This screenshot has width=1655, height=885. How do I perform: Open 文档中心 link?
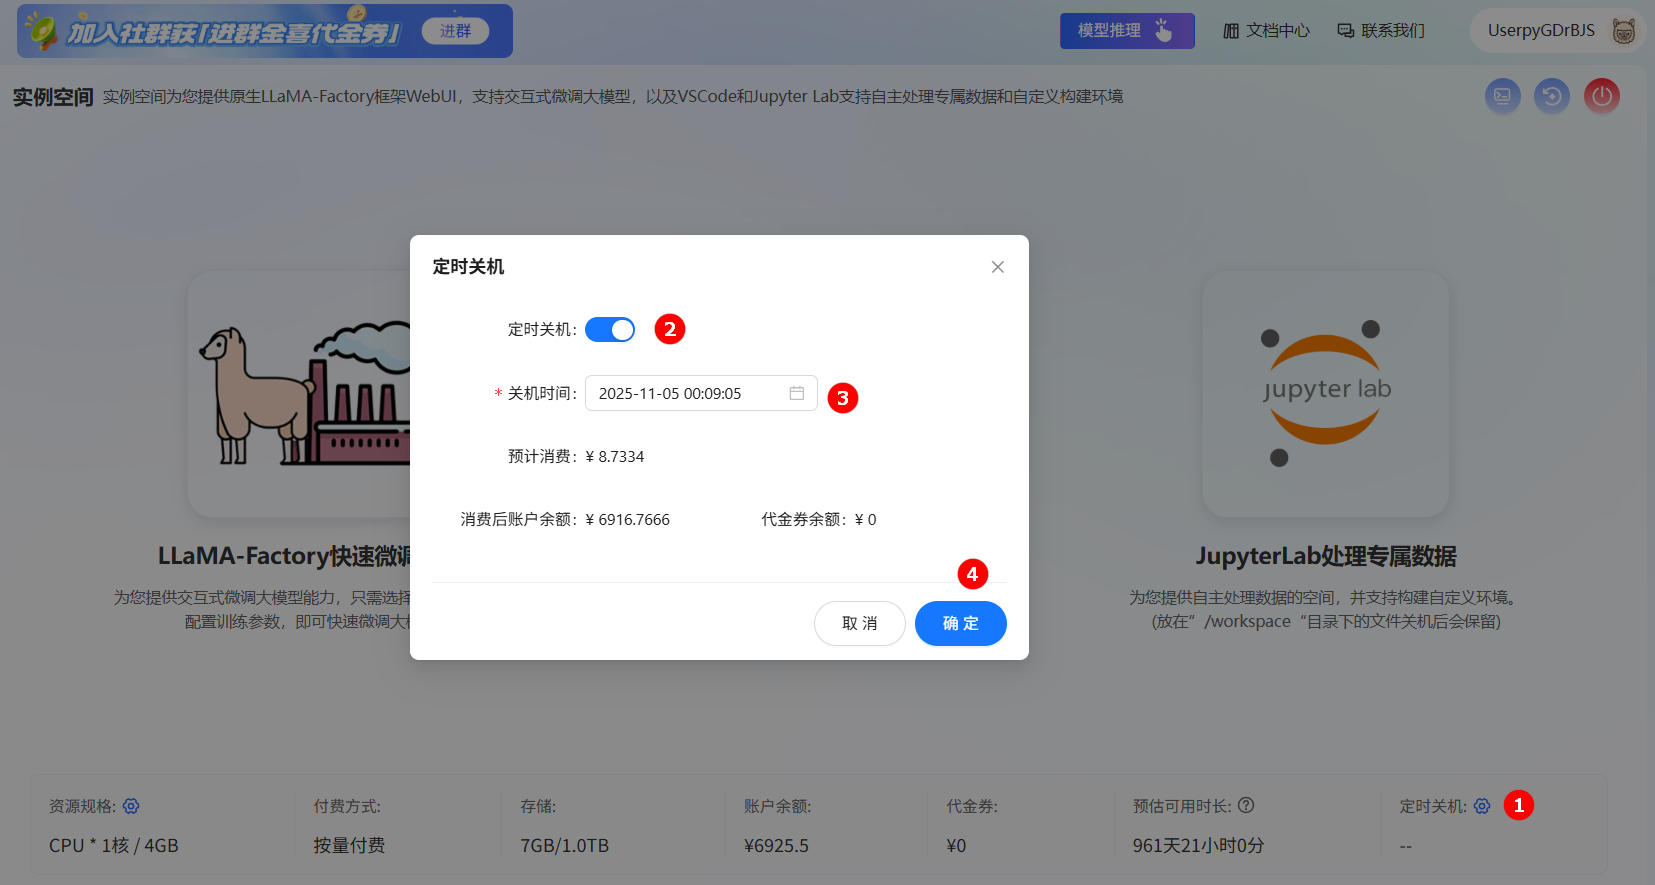[x=1267, y=31]
